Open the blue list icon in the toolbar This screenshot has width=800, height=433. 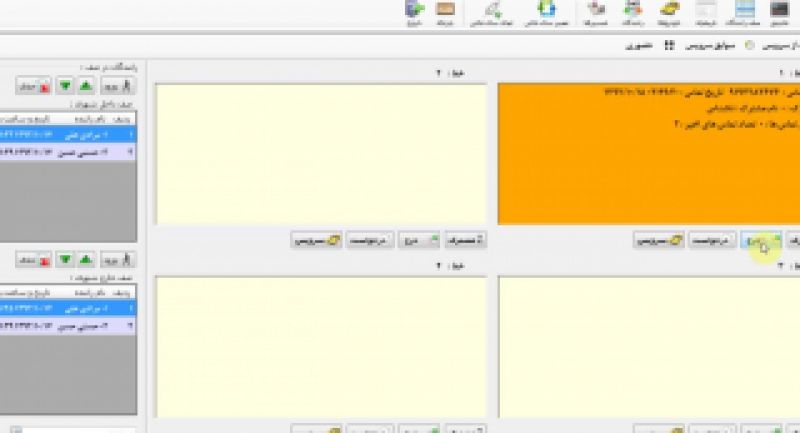coord(740,13)
